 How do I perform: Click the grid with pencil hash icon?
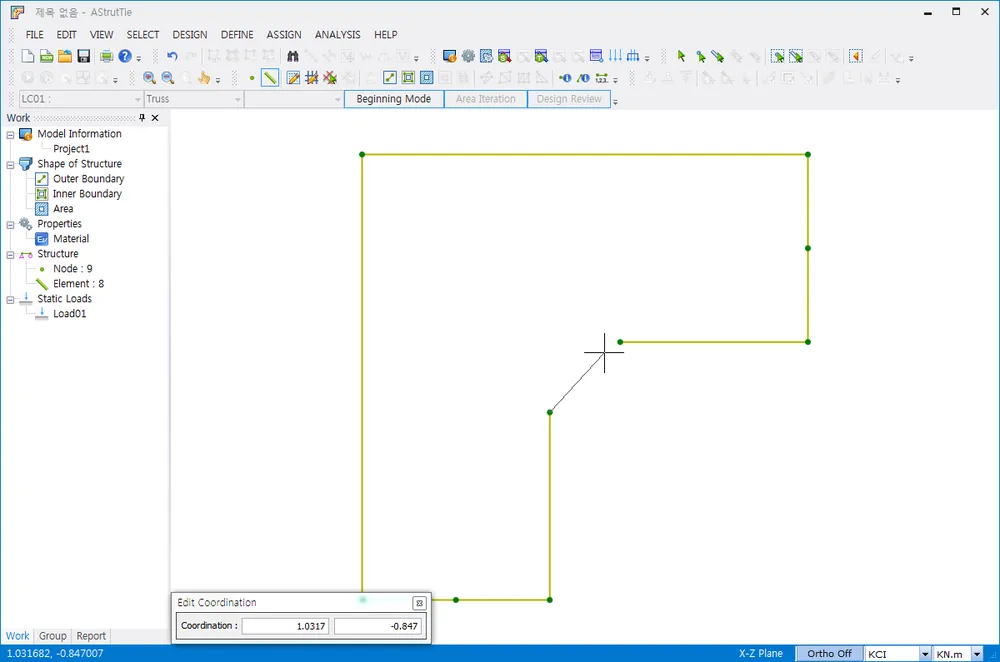point(311,78)
